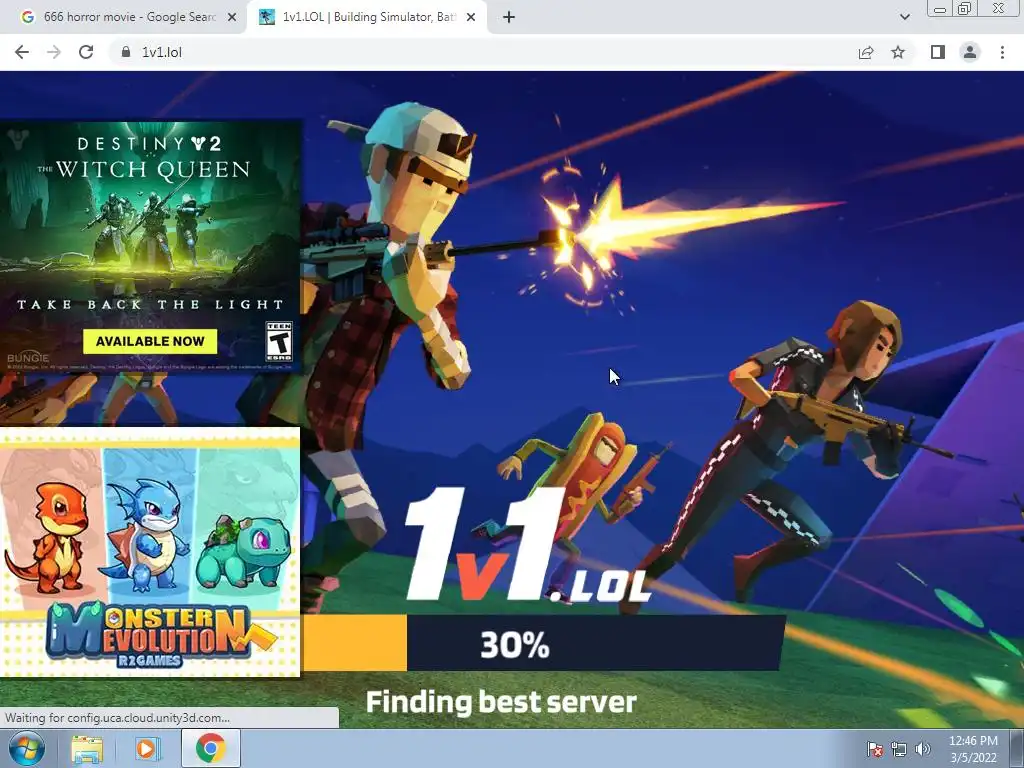Screen dimensions: 1024x768
Task: Expand the tab search dropdown
Action: (x=904, y=17)
